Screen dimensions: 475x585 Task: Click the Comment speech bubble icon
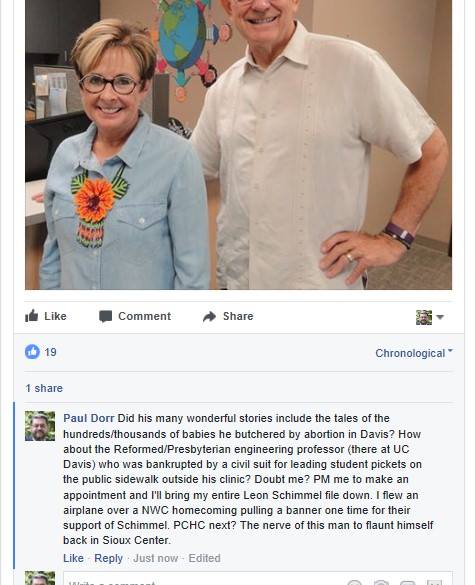coord(105,316)
